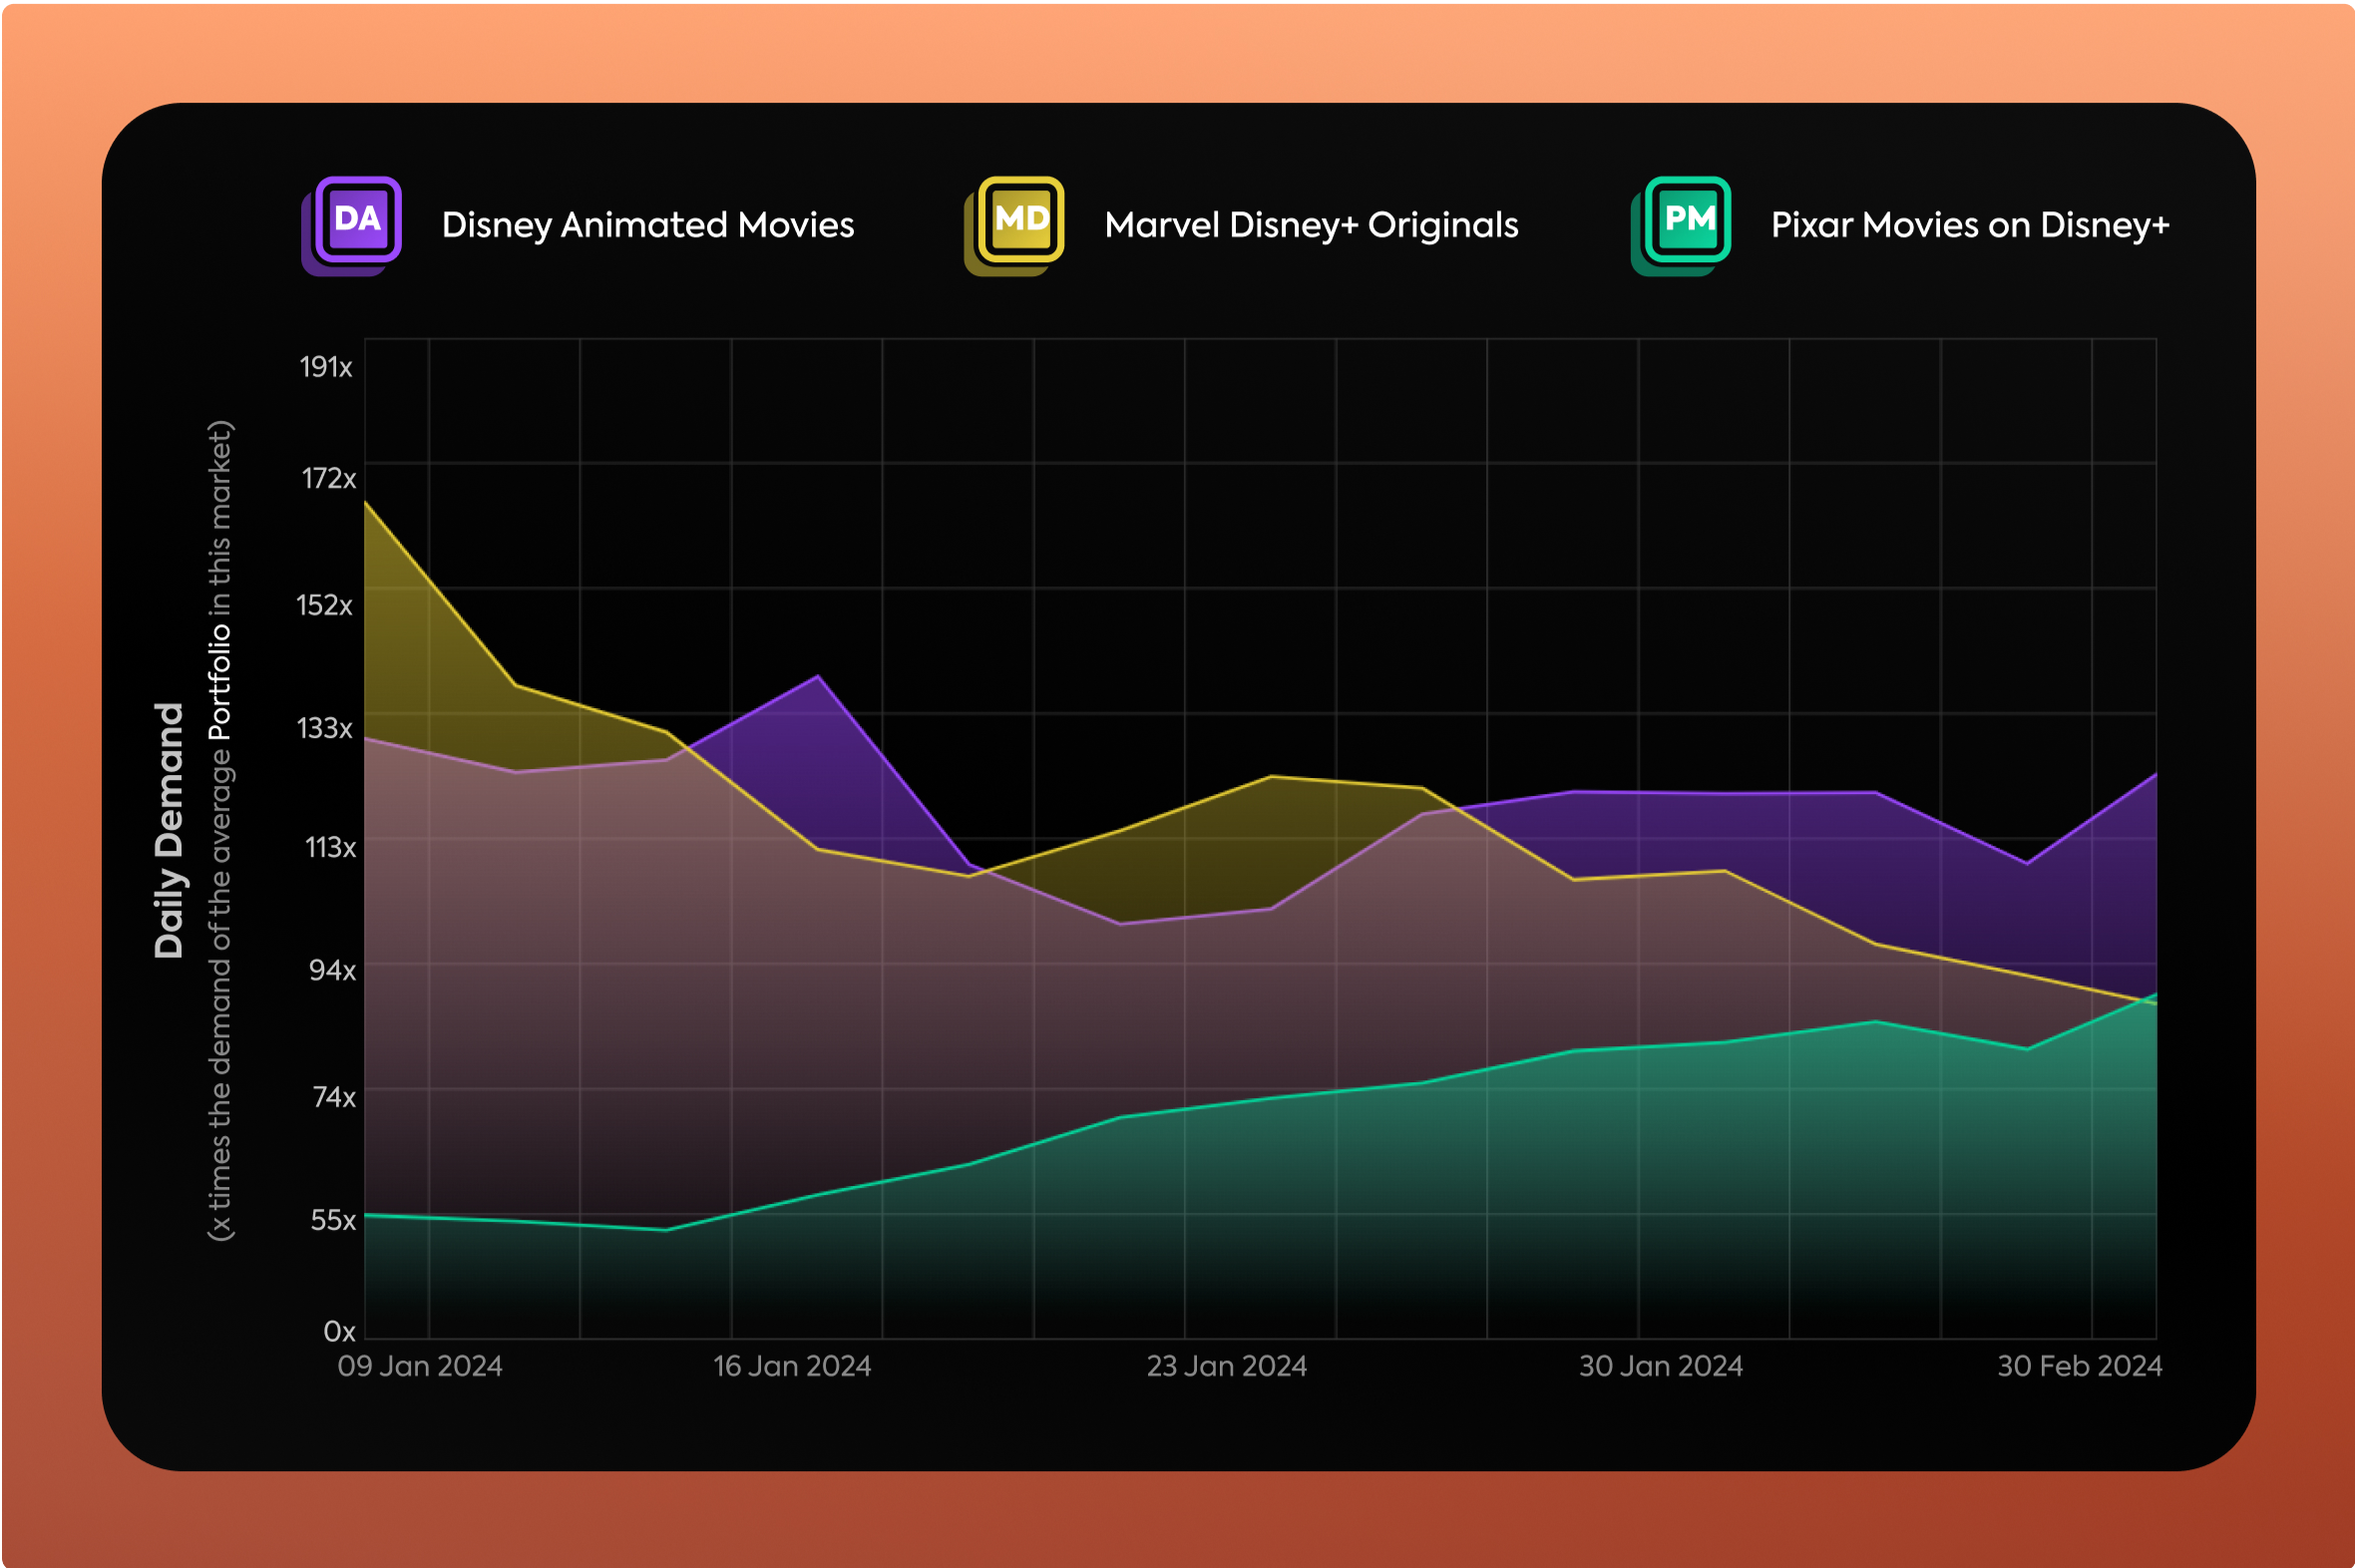Click the 30 Jan 2024 date label
This screenshot has height=1568, width=2355.
(1661, 1366)
